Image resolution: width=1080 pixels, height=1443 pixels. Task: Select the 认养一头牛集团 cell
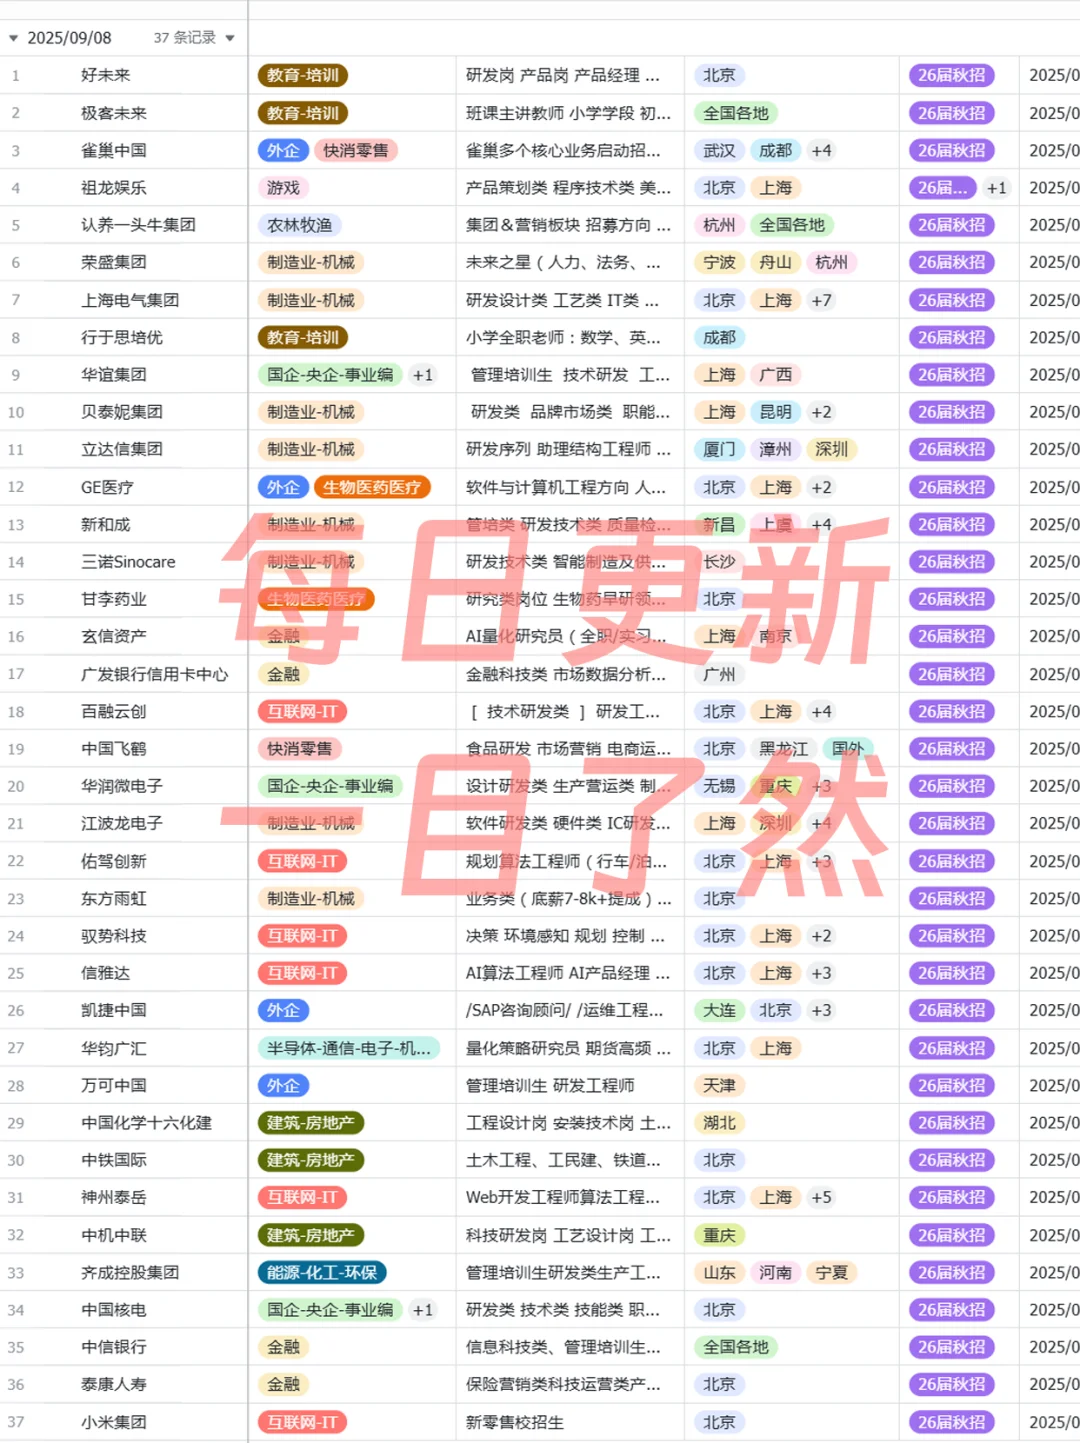[138, 225]
